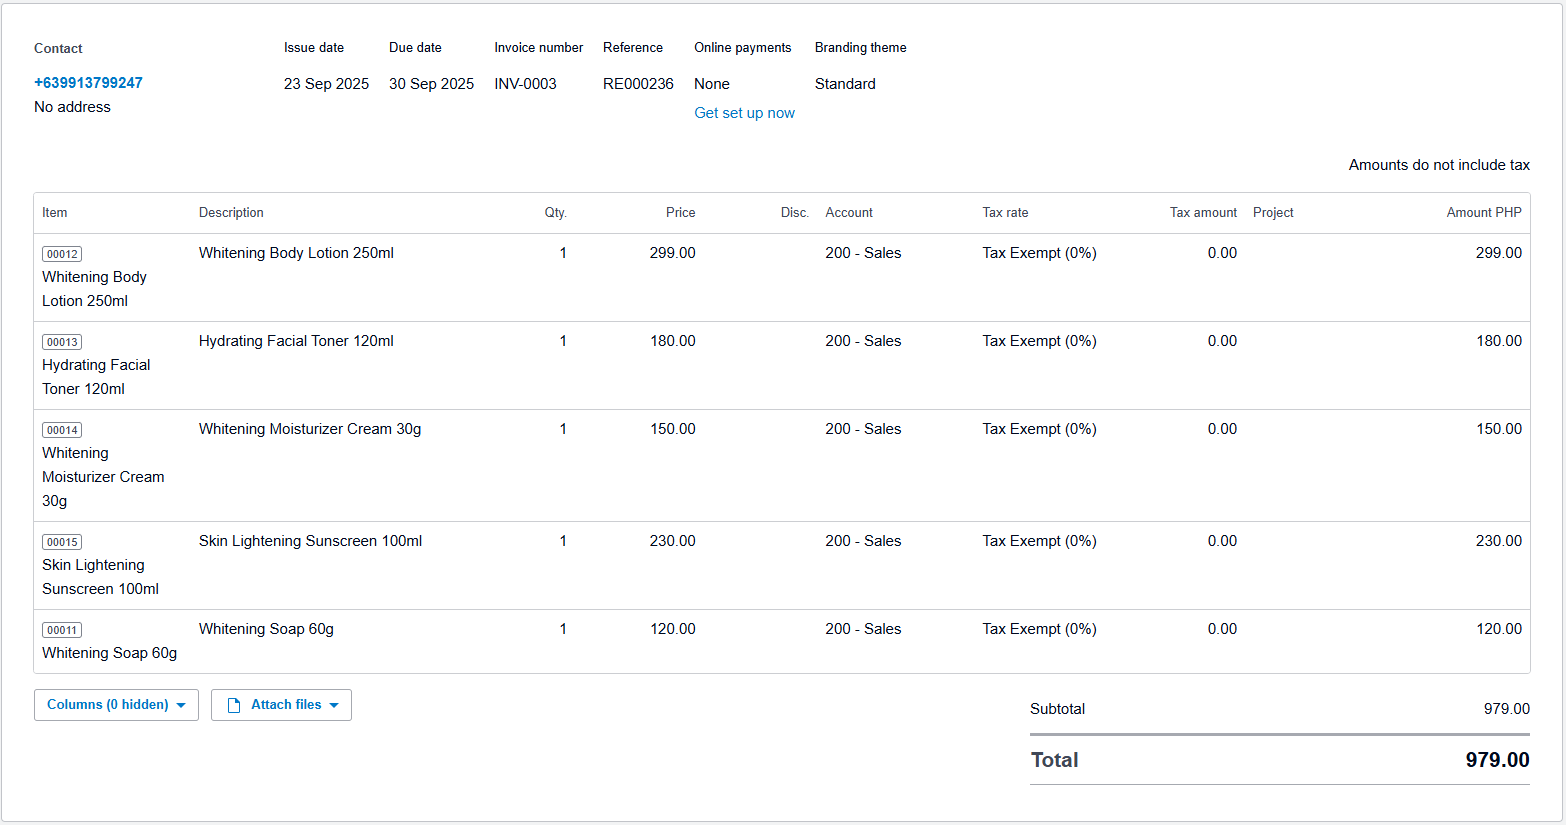Viewport: 1566px width, 825px height.
Task: Click the Whitening Soap 60g description cell
Action: coord(266,629)
